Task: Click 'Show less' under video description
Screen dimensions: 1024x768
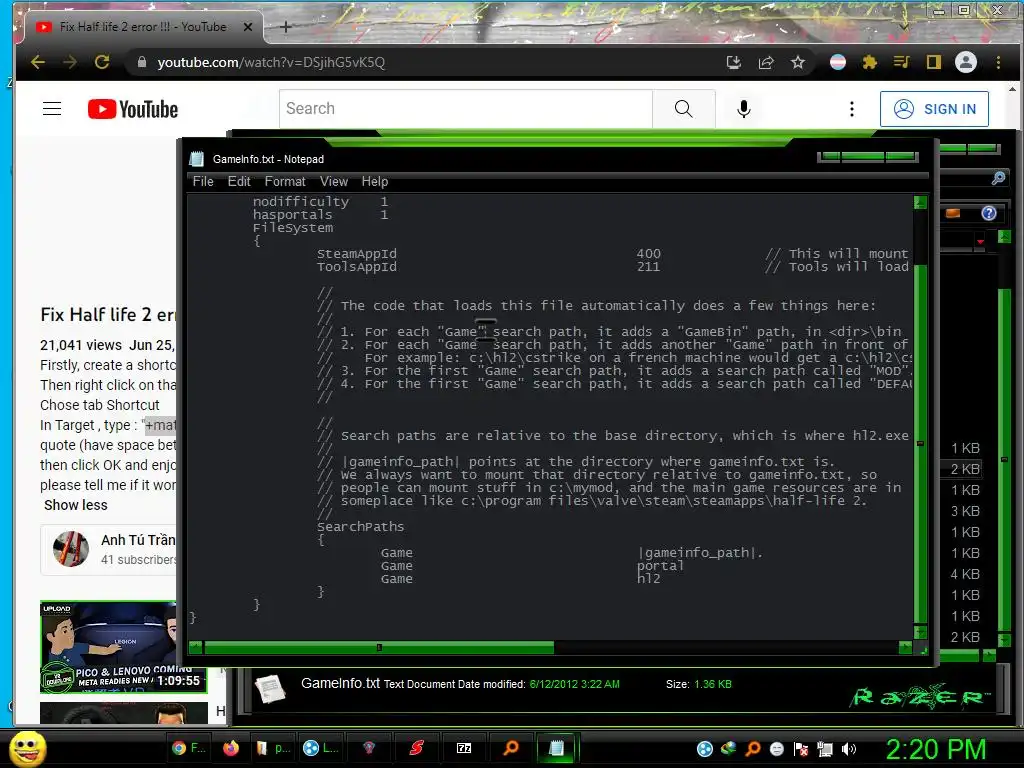Action: pos(76,505)
